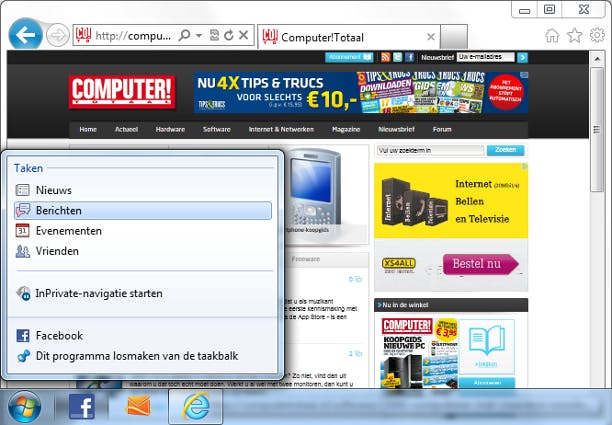Image resolution: width=612 pixels, height=425 pixels.
Task: Click the address bar URL field
Action: pyautogui.click(x=133, y=36)
